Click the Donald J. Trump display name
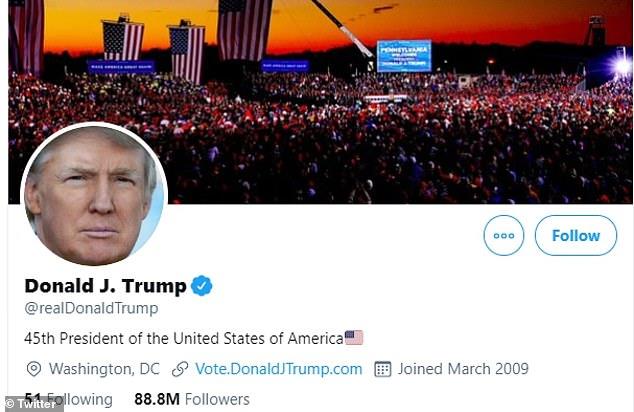This screenshot has width=634, height=412. click(x=105, y=285)
